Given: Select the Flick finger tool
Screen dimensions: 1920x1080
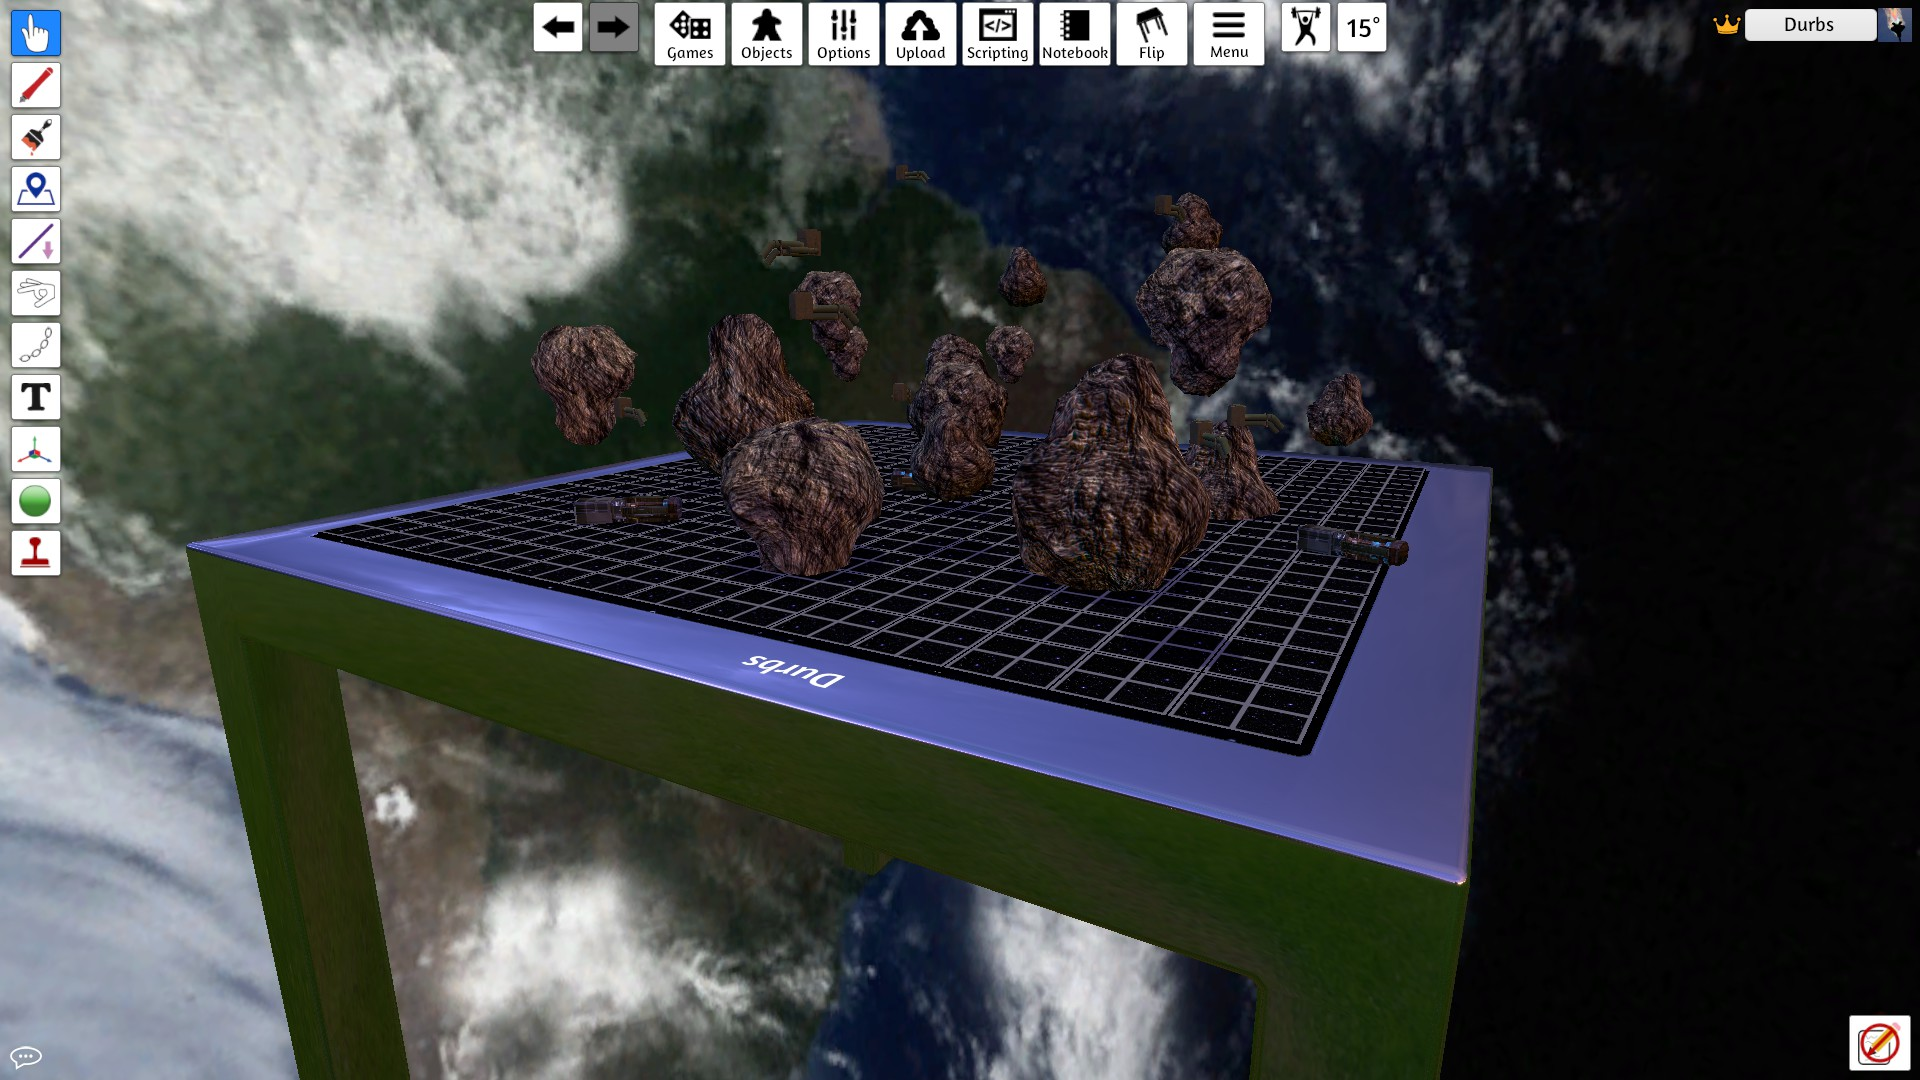Looking at the screenshot, I should point(36,293).
